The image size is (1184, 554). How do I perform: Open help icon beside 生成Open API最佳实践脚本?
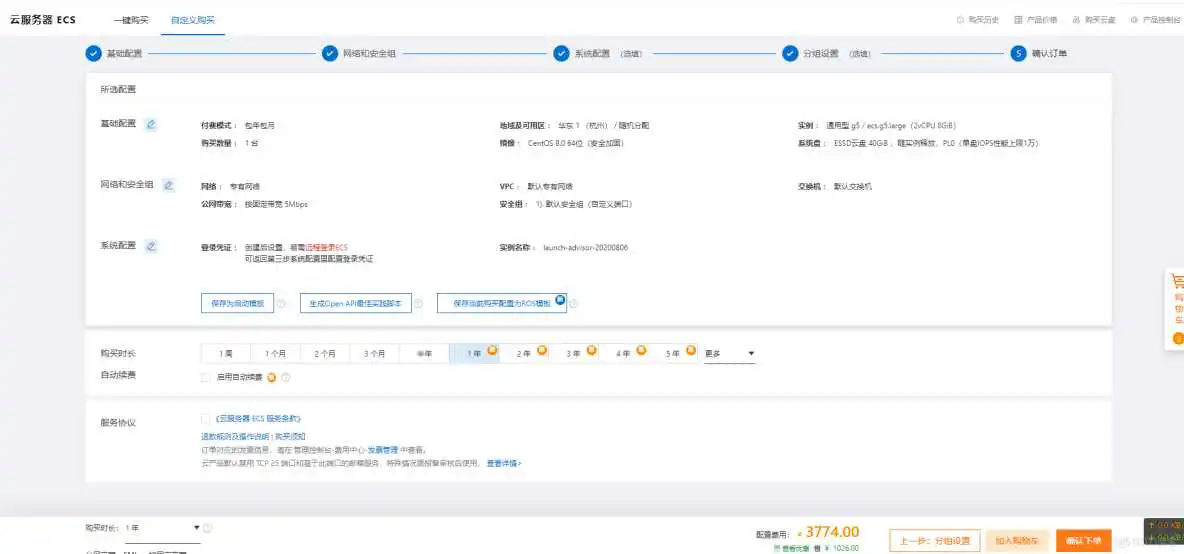[418, 303]
